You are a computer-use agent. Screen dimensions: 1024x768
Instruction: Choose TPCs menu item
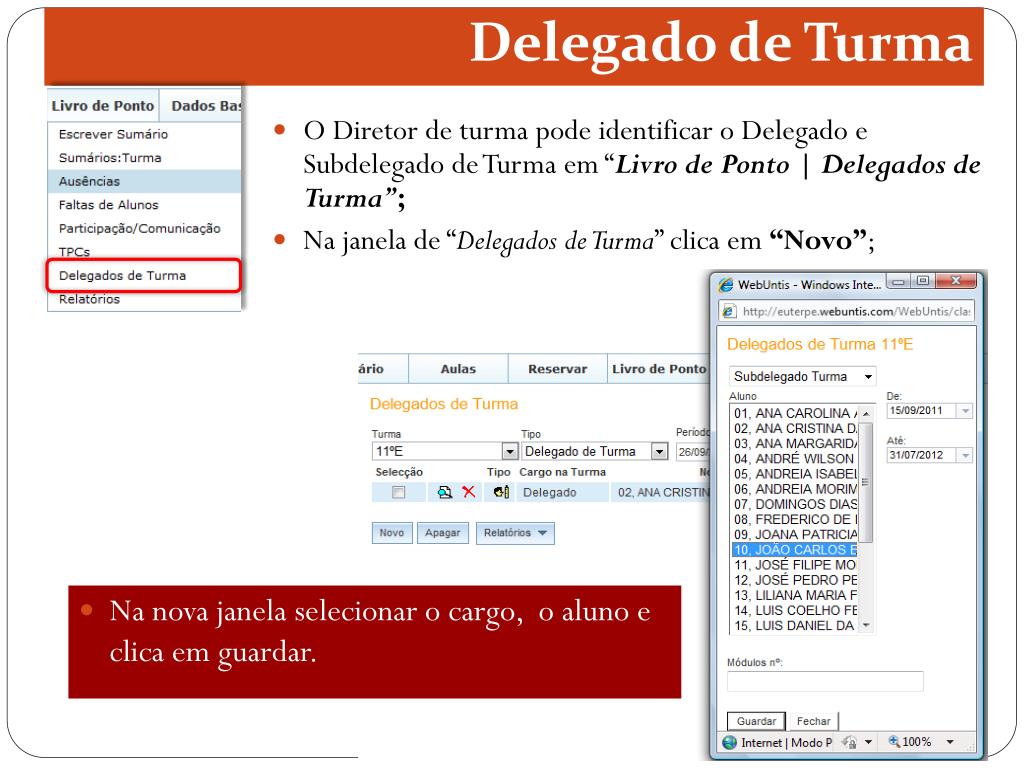[x=144, y=251]
